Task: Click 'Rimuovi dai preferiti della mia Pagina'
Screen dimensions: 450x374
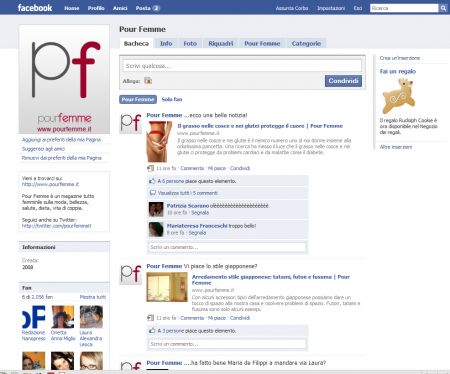Action: click(62, 158)
